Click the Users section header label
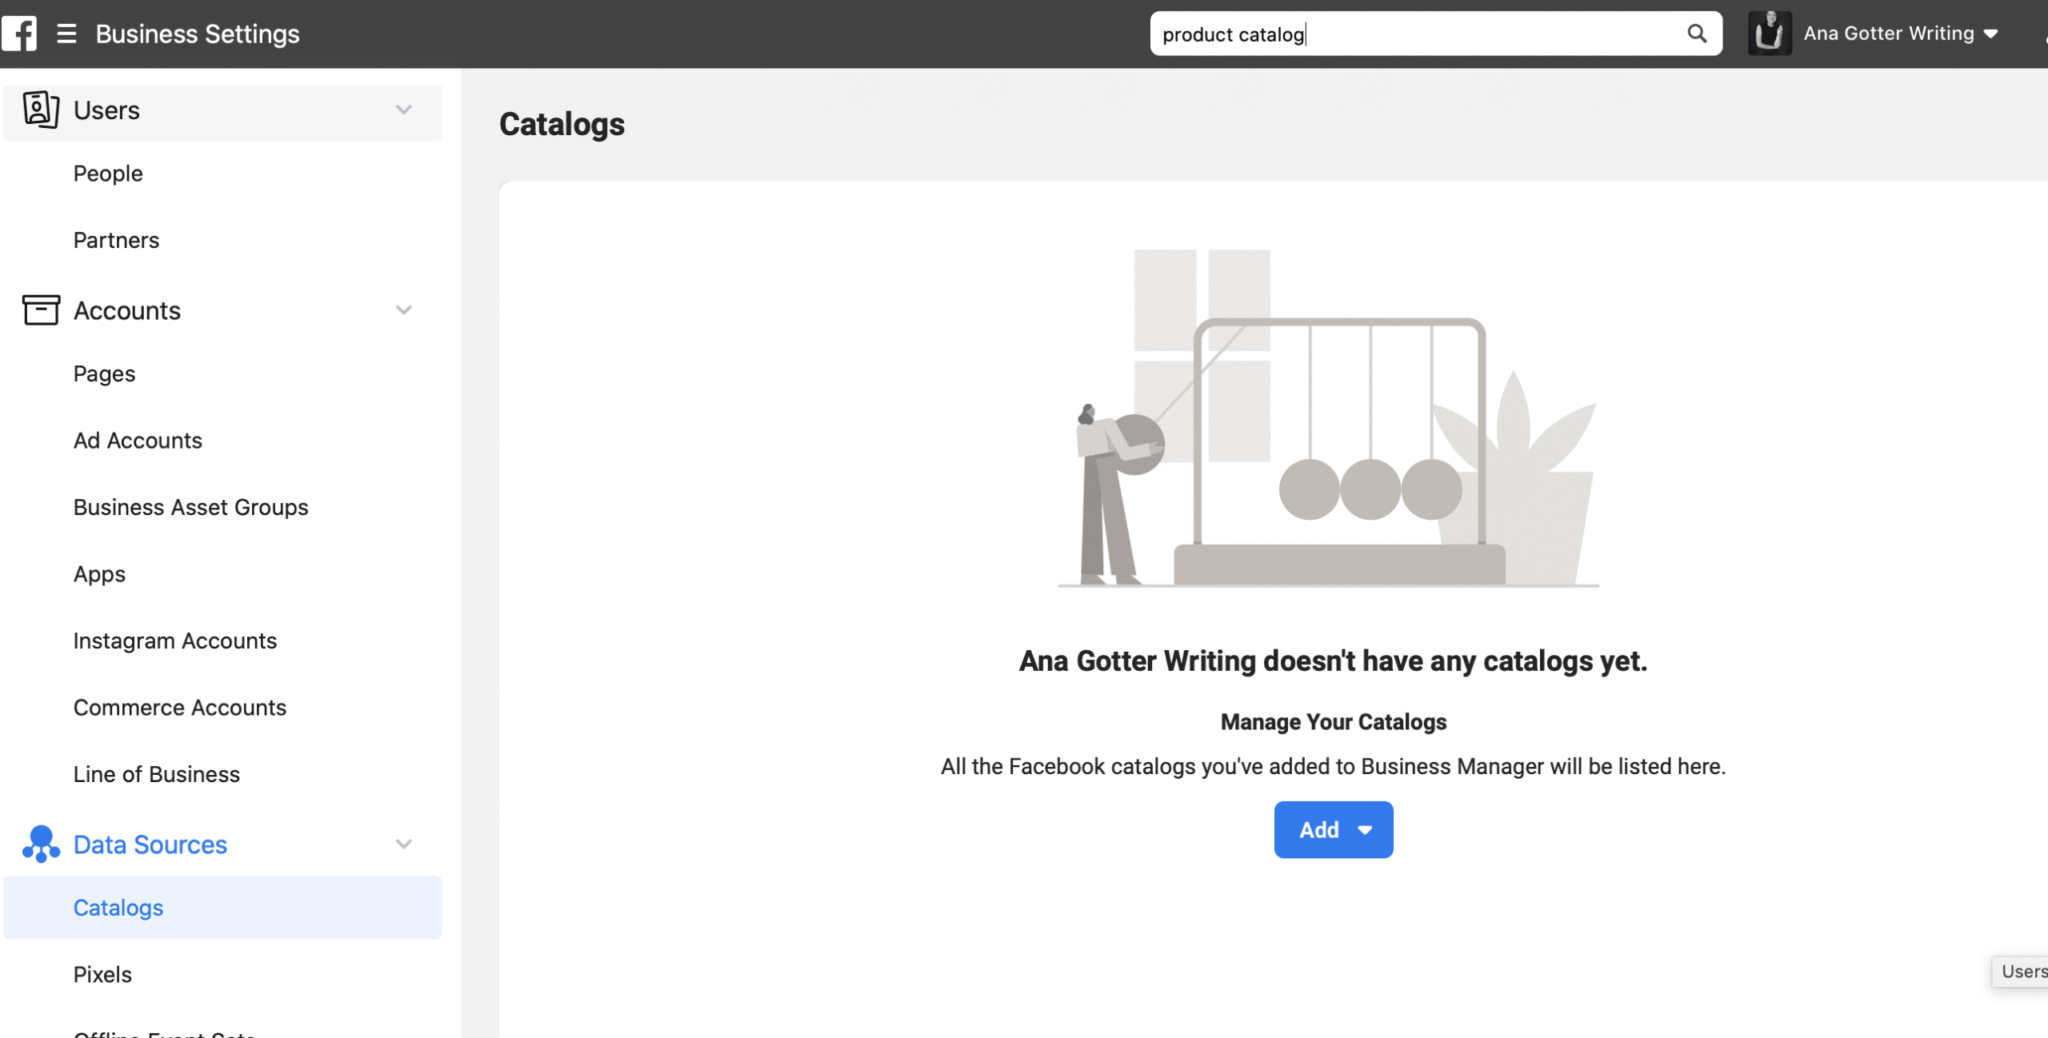This screenshot has height=1038, width=2048. [x=106, y=110]
